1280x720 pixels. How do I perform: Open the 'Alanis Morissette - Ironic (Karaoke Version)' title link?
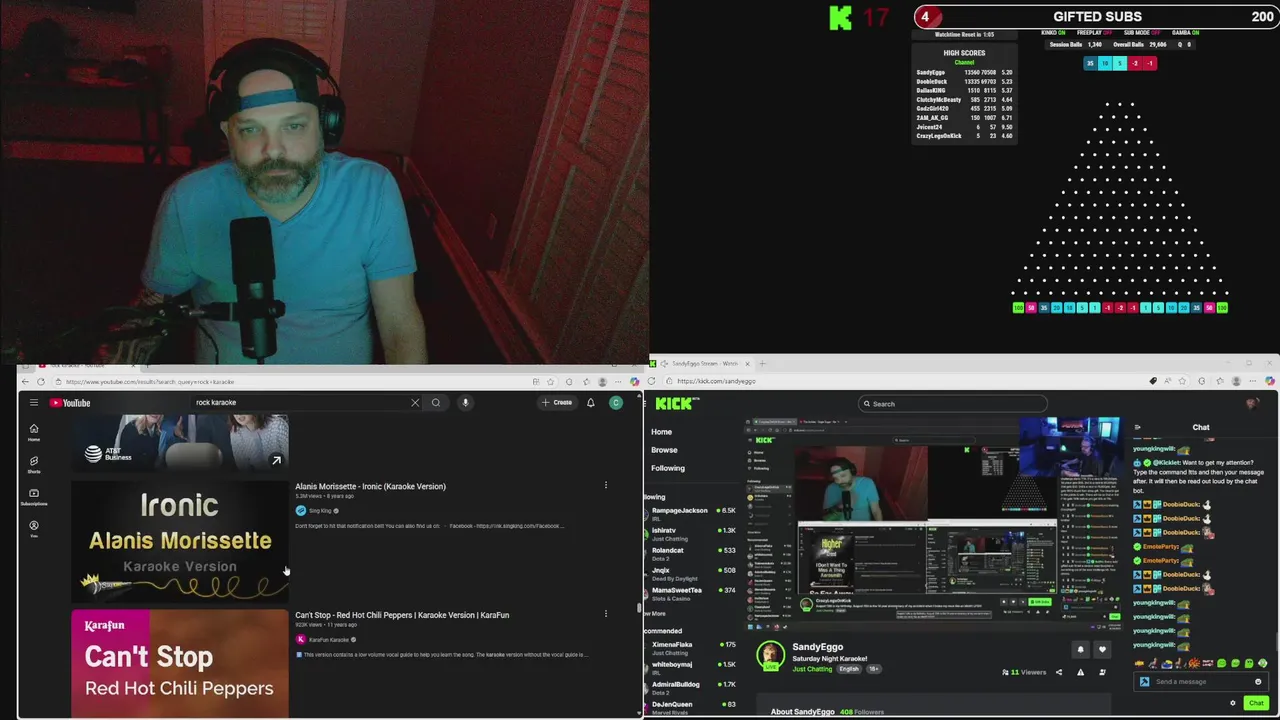(370, 486)
